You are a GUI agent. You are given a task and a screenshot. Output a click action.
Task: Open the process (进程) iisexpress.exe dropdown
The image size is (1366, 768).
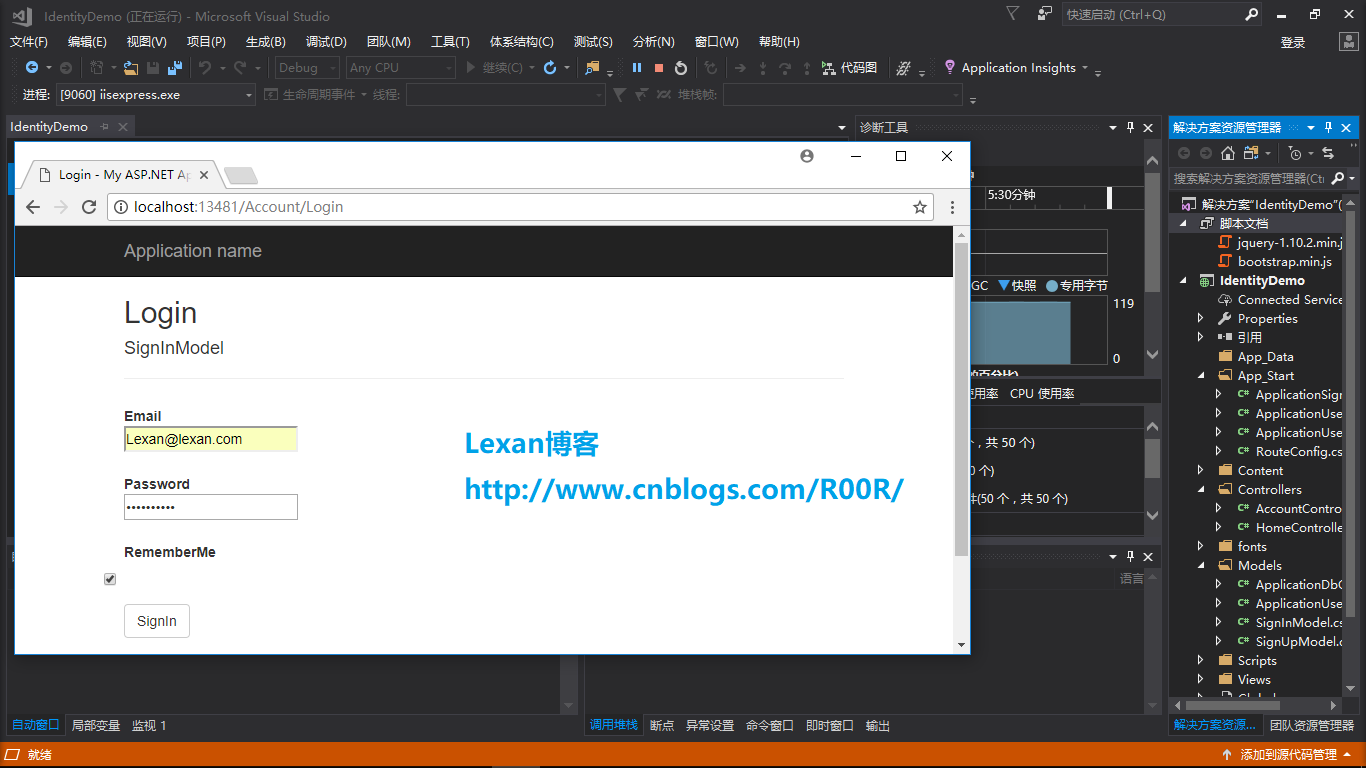coord(155,95)
